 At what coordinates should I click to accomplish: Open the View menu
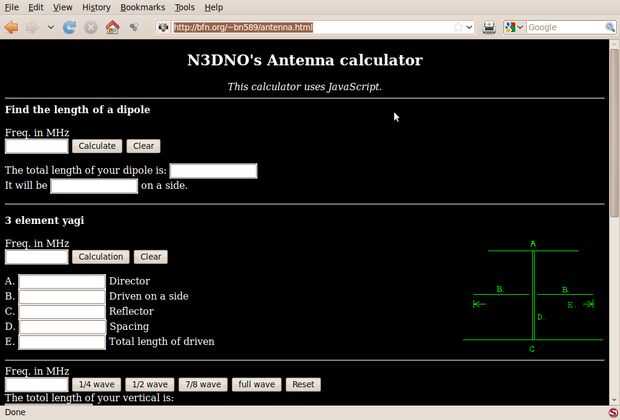click(62, 7)
